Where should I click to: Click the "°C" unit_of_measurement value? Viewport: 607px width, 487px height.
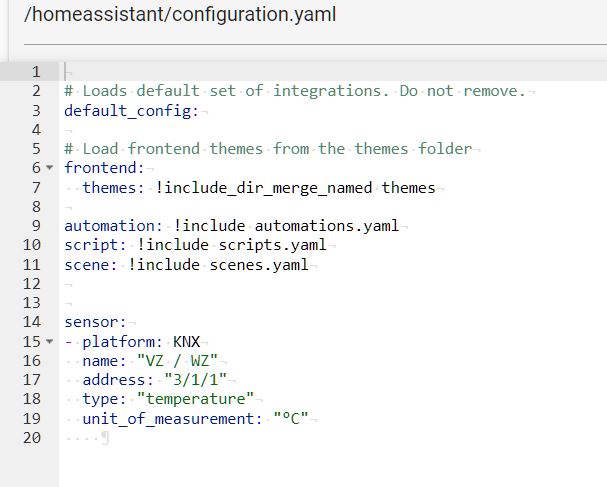290,419
